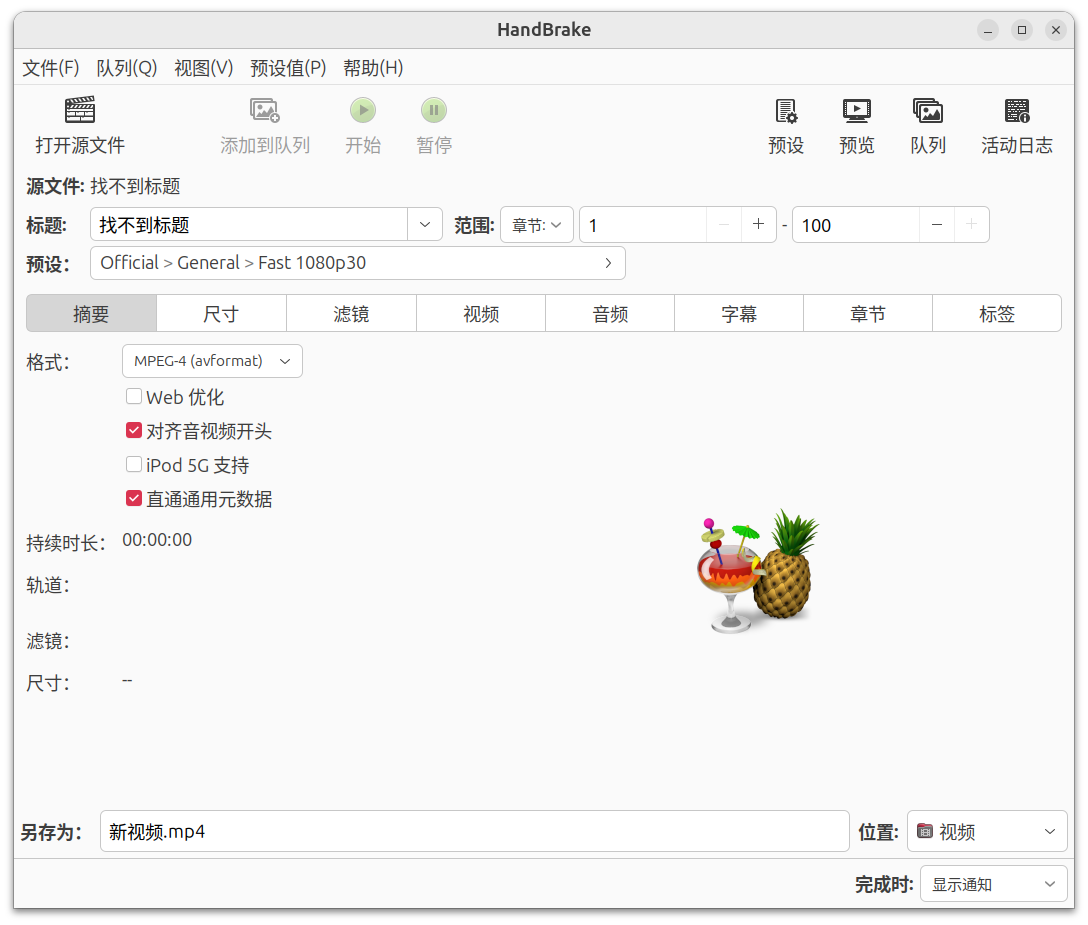Open the 预设值(P) menu
Screen dimensions: 1088x925
pos(288,68)
